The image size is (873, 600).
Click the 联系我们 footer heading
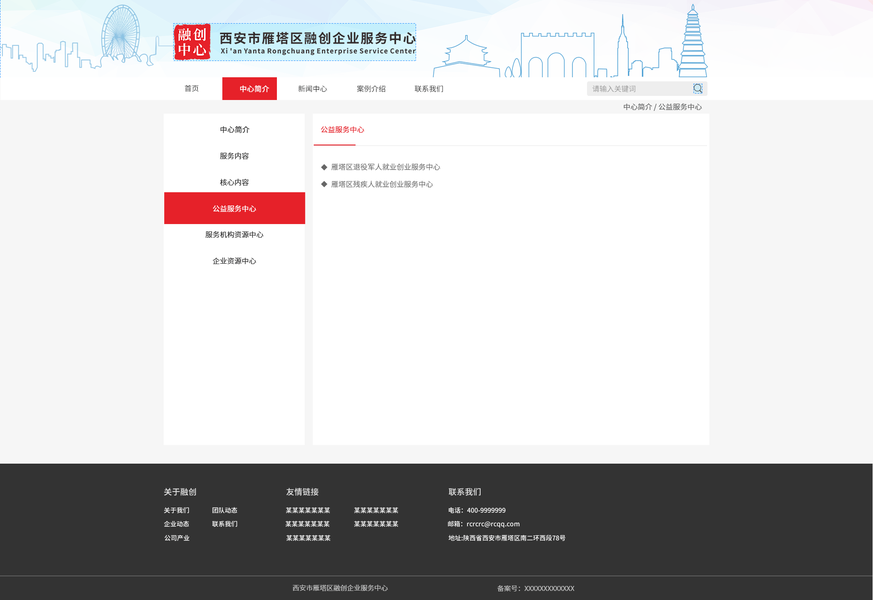(465, 492)
